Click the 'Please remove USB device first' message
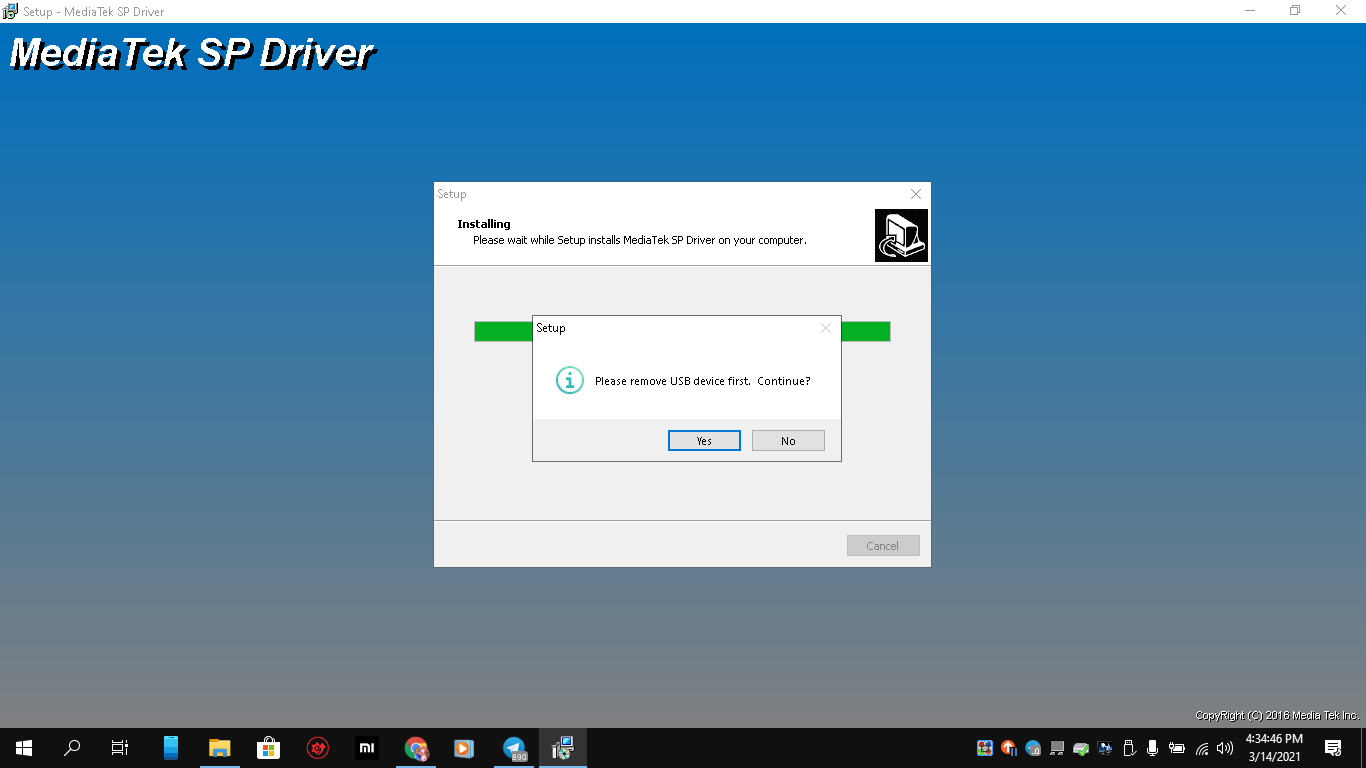Image resolution: width=1366 pixels, height=768 pixels. click(x=702, y=382)
